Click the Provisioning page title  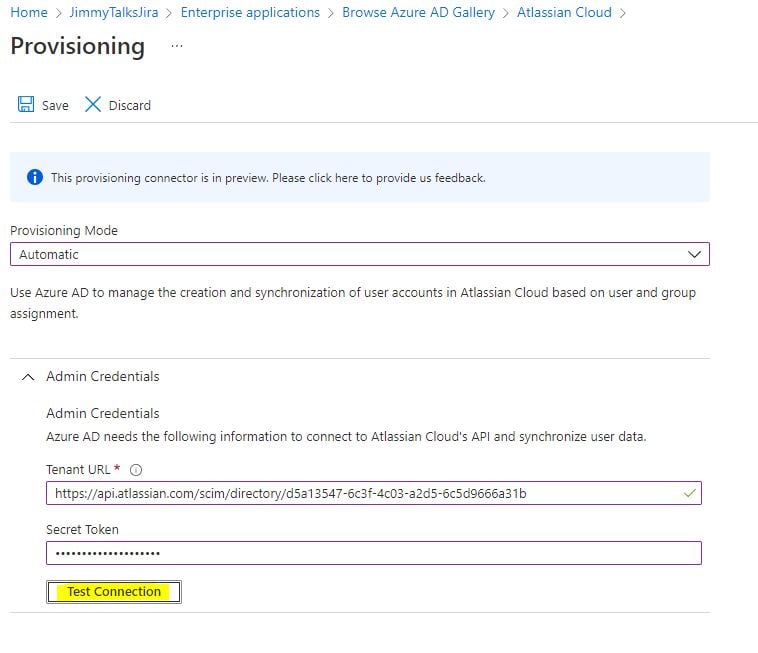(x=77, y=46)
